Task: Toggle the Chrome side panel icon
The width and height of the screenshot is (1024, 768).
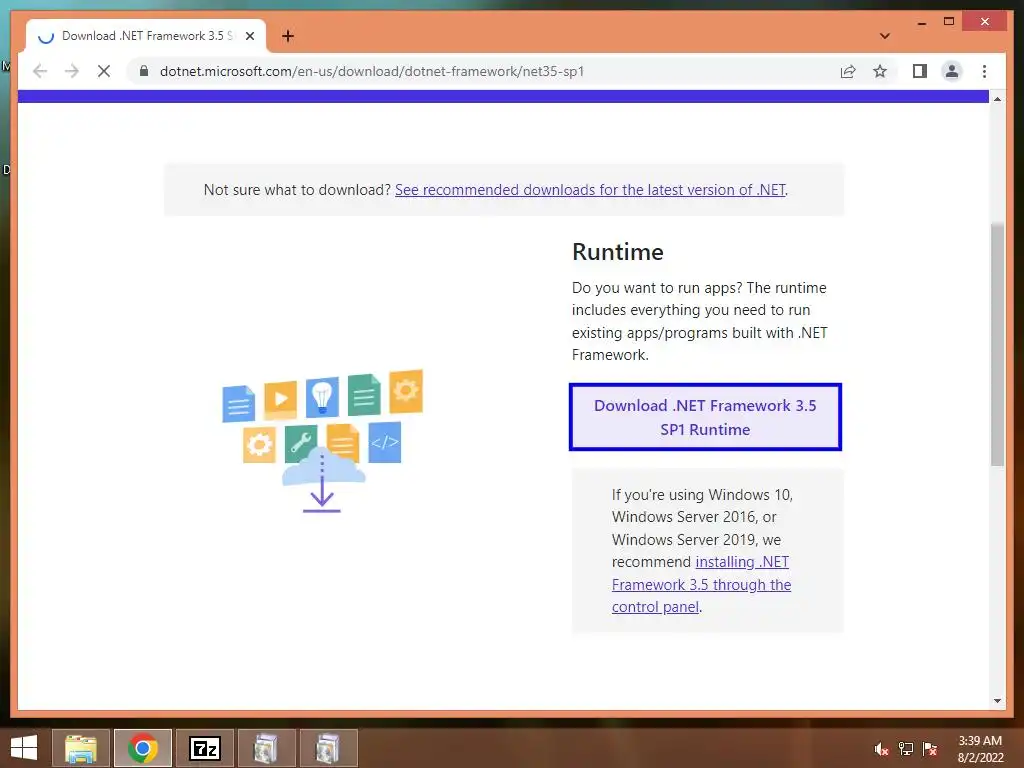Action: [920, 71]
